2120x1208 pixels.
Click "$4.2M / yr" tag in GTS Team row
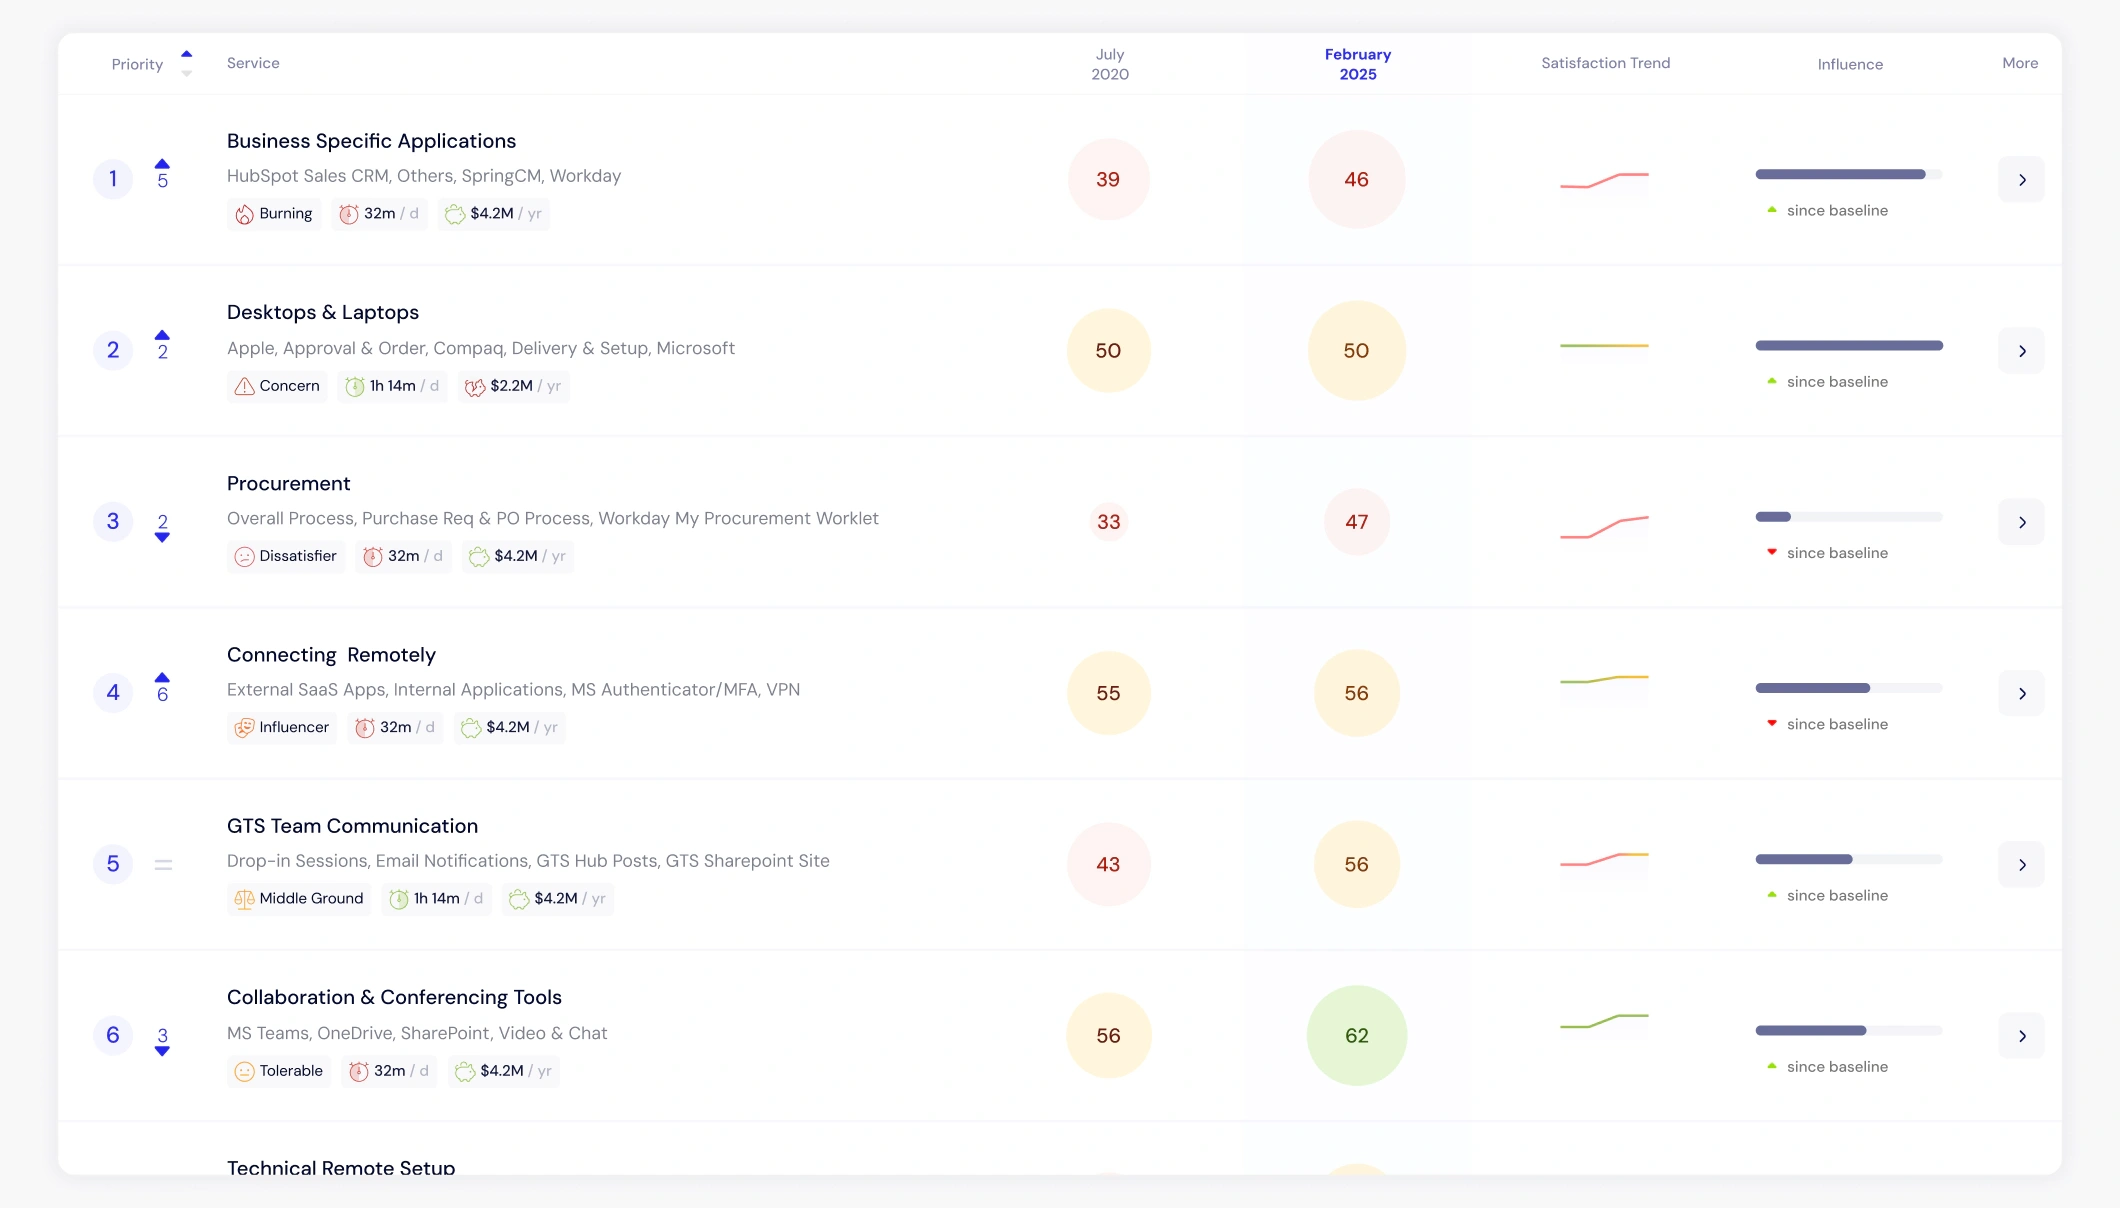[558, 899]
